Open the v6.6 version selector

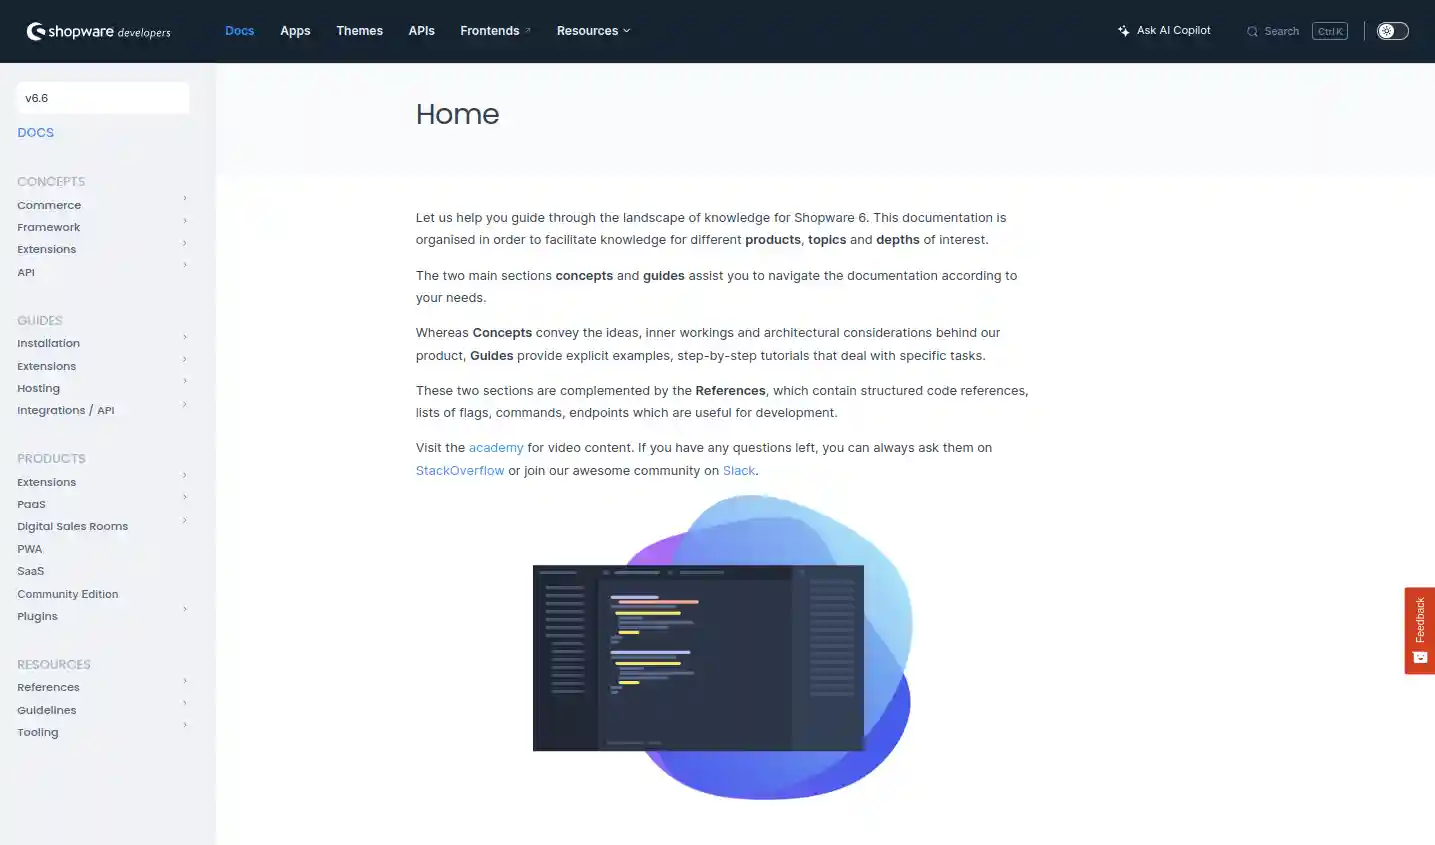coord(102,97)
